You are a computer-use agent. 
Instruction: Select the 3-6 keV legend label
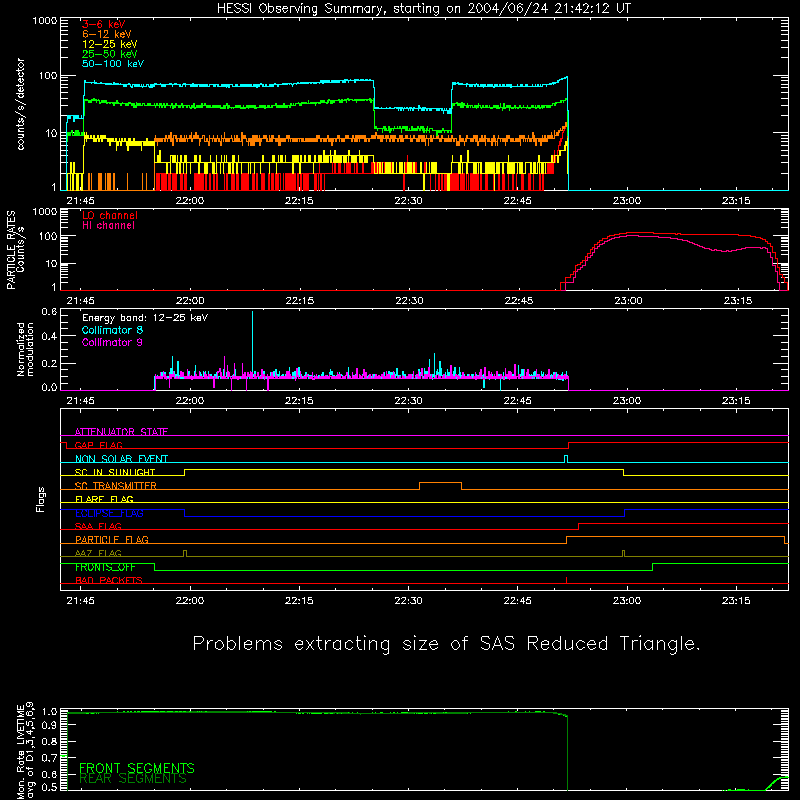click(104, 24)
